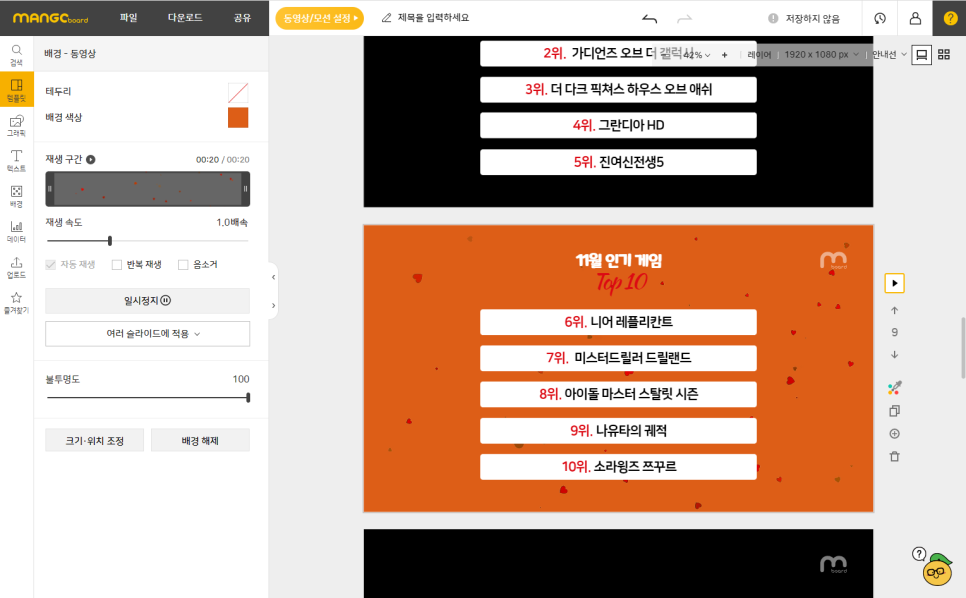
Task: Open the 데이터 chart data panel
Action: tap(17, 232)
